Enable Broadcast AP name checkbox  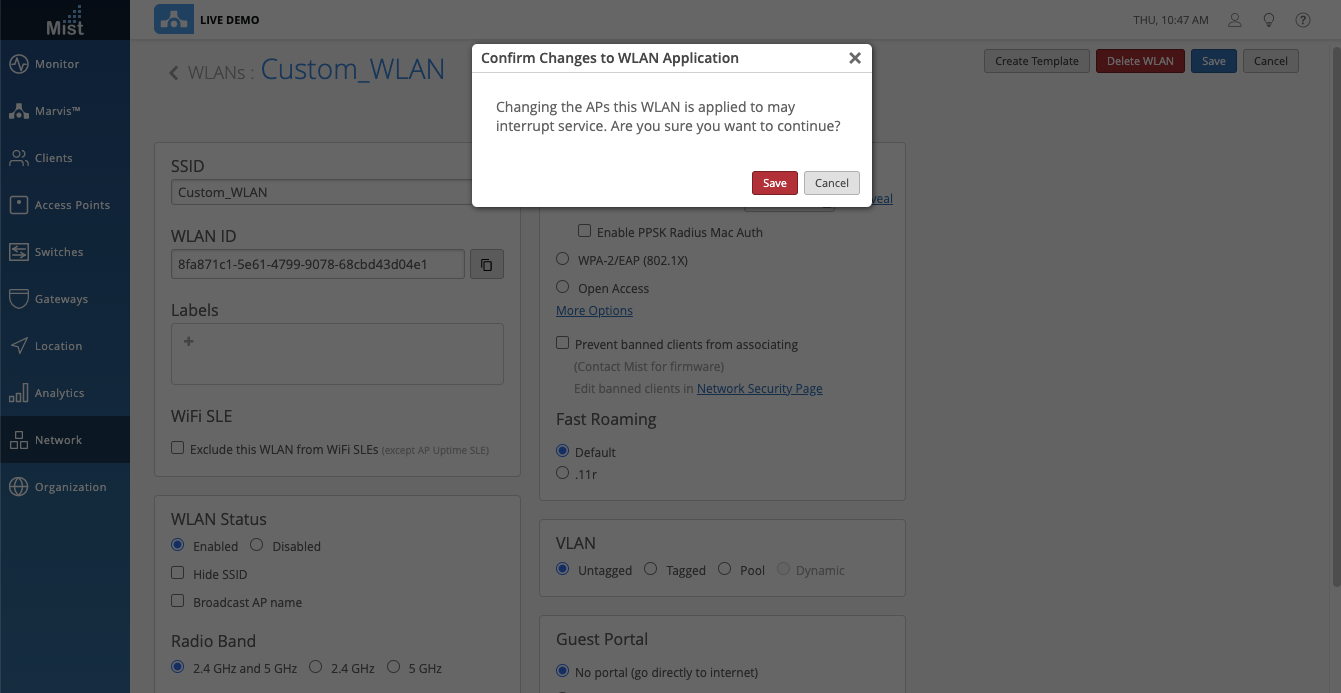178,601
